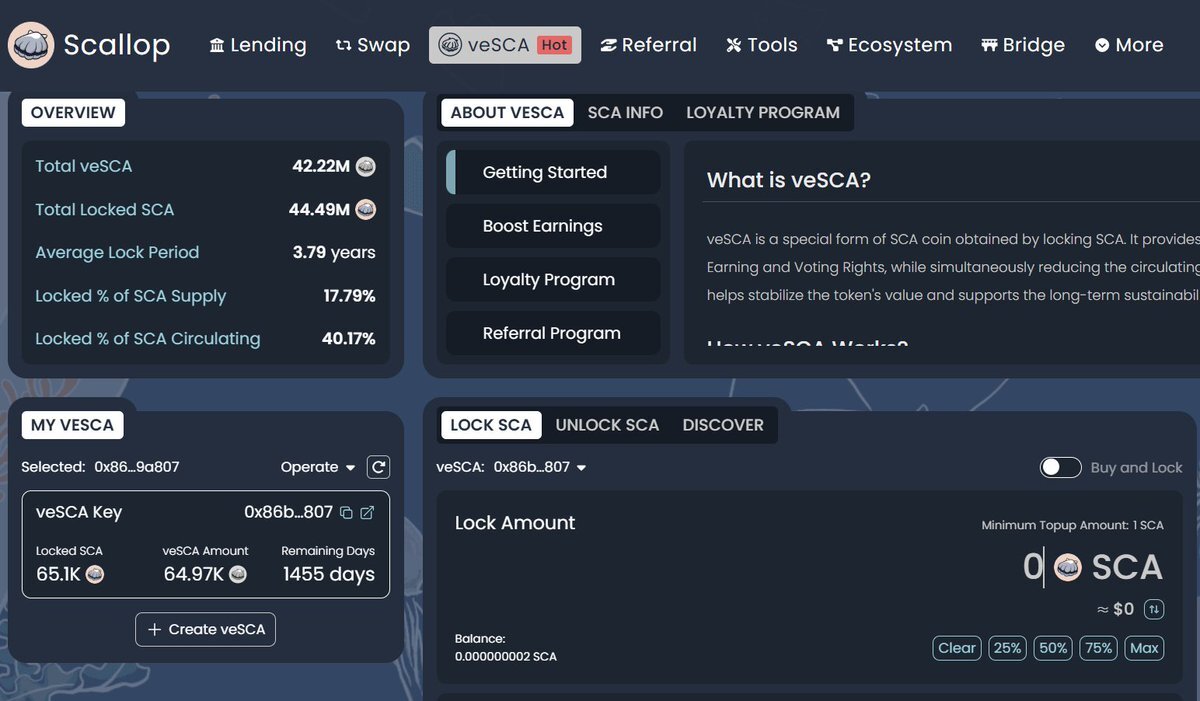
Task: Open the Boost Earnings section
Action: pos(553,226)
